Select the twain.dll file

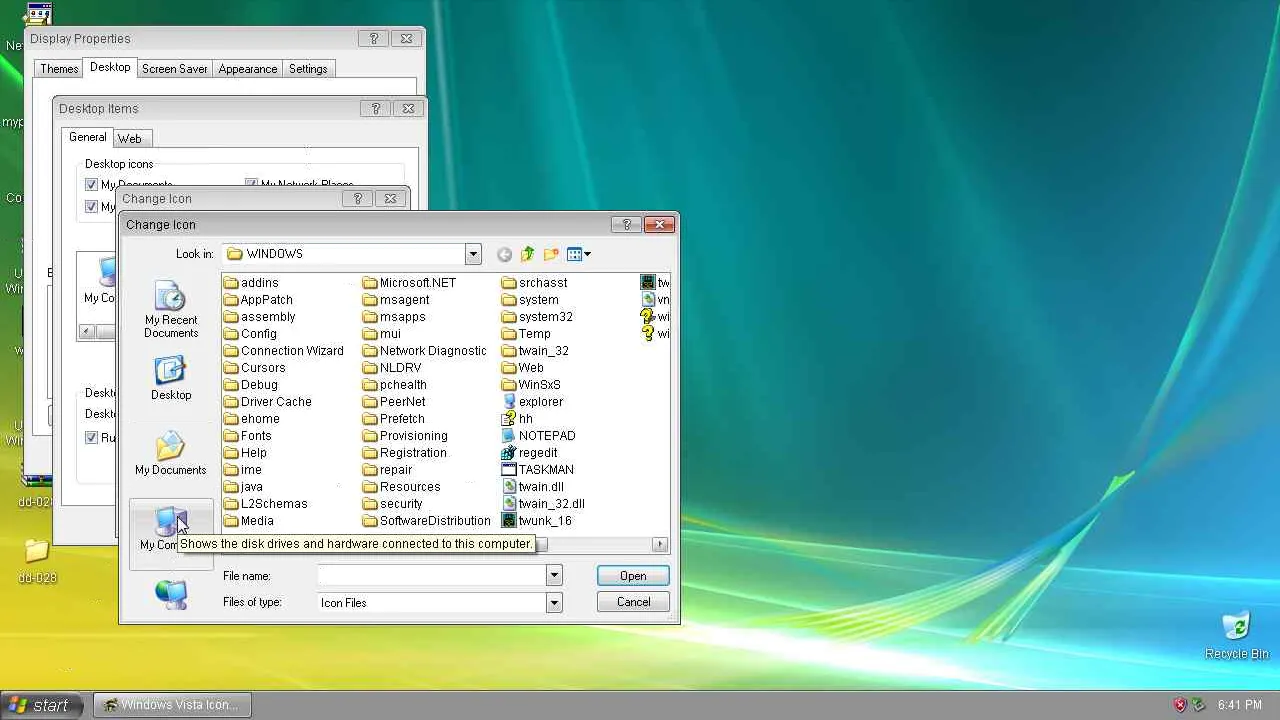click(533, 487)
